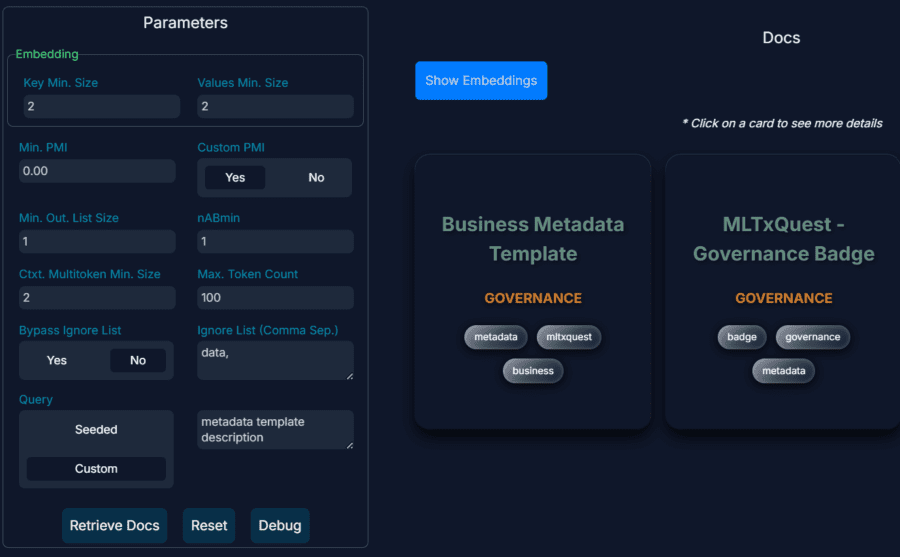
Task: Click the Min. PMI input field
Action: [97, 171]
